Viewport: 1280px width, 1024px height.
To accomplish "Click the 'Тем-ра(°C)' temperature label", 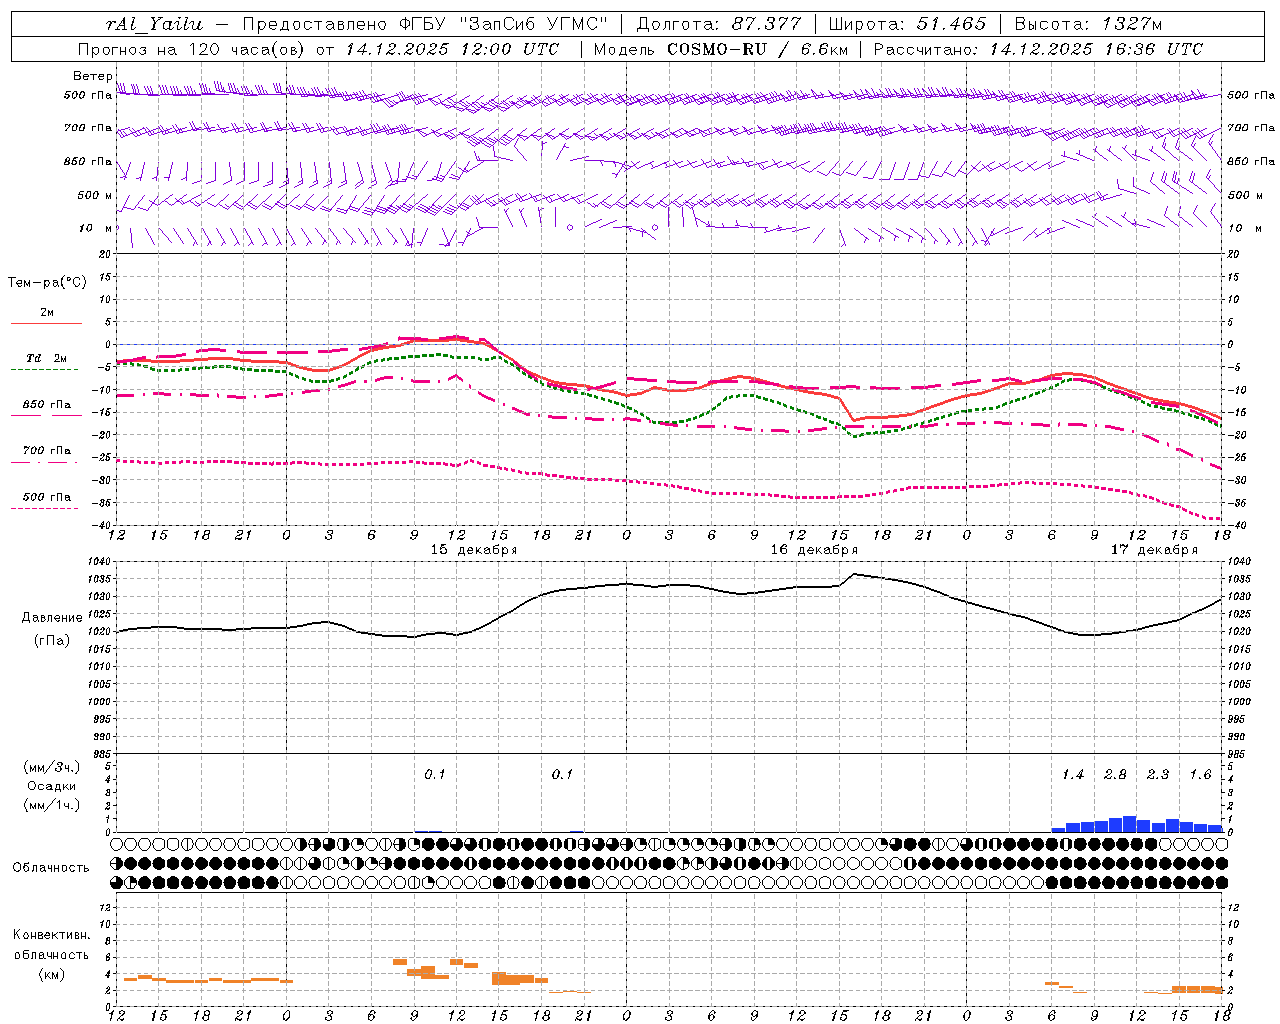I will tap(47, 283).
